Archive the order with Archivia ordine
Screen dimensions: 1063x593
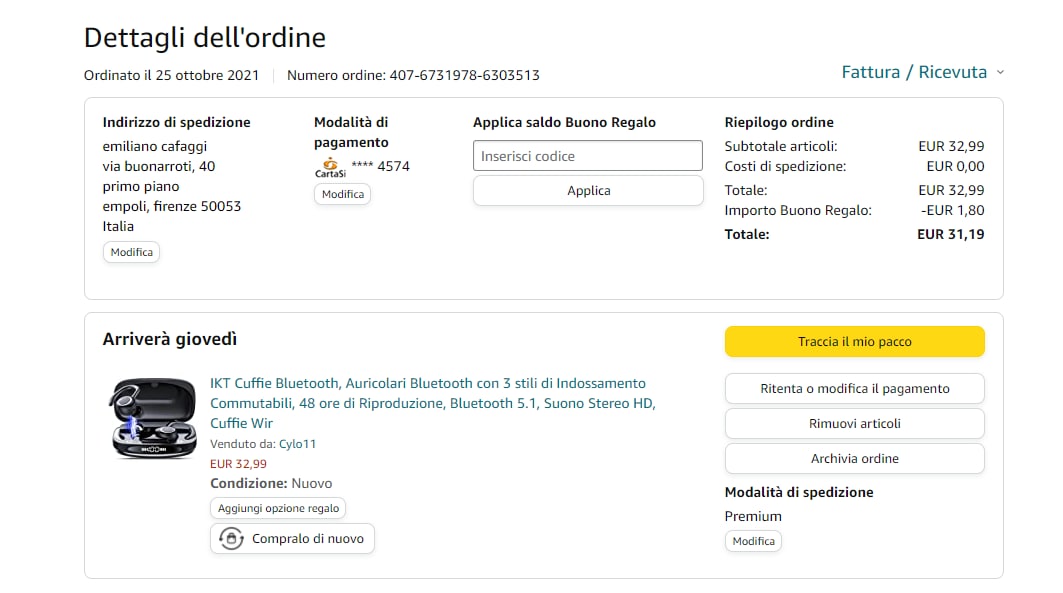click(x=854, y=458)
